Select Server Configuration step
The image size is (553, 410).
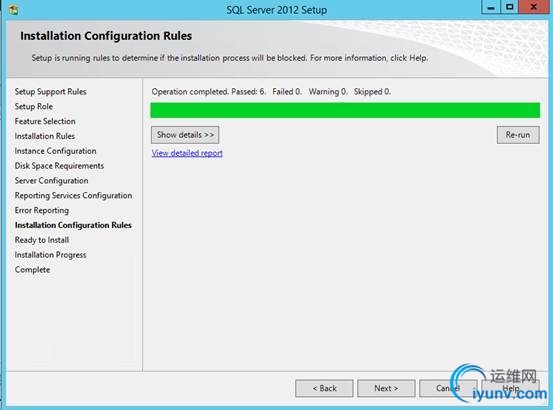51,180
